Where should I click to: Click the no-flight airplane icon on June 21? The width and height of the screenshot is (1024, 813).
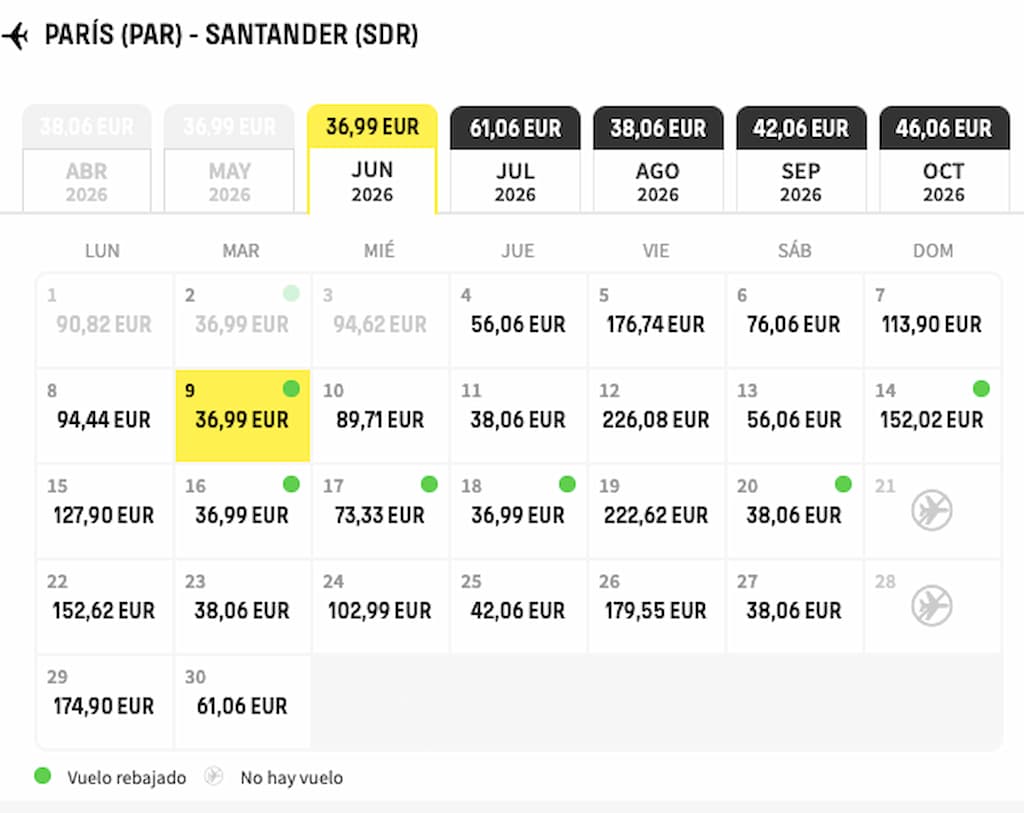coord(932,510)
